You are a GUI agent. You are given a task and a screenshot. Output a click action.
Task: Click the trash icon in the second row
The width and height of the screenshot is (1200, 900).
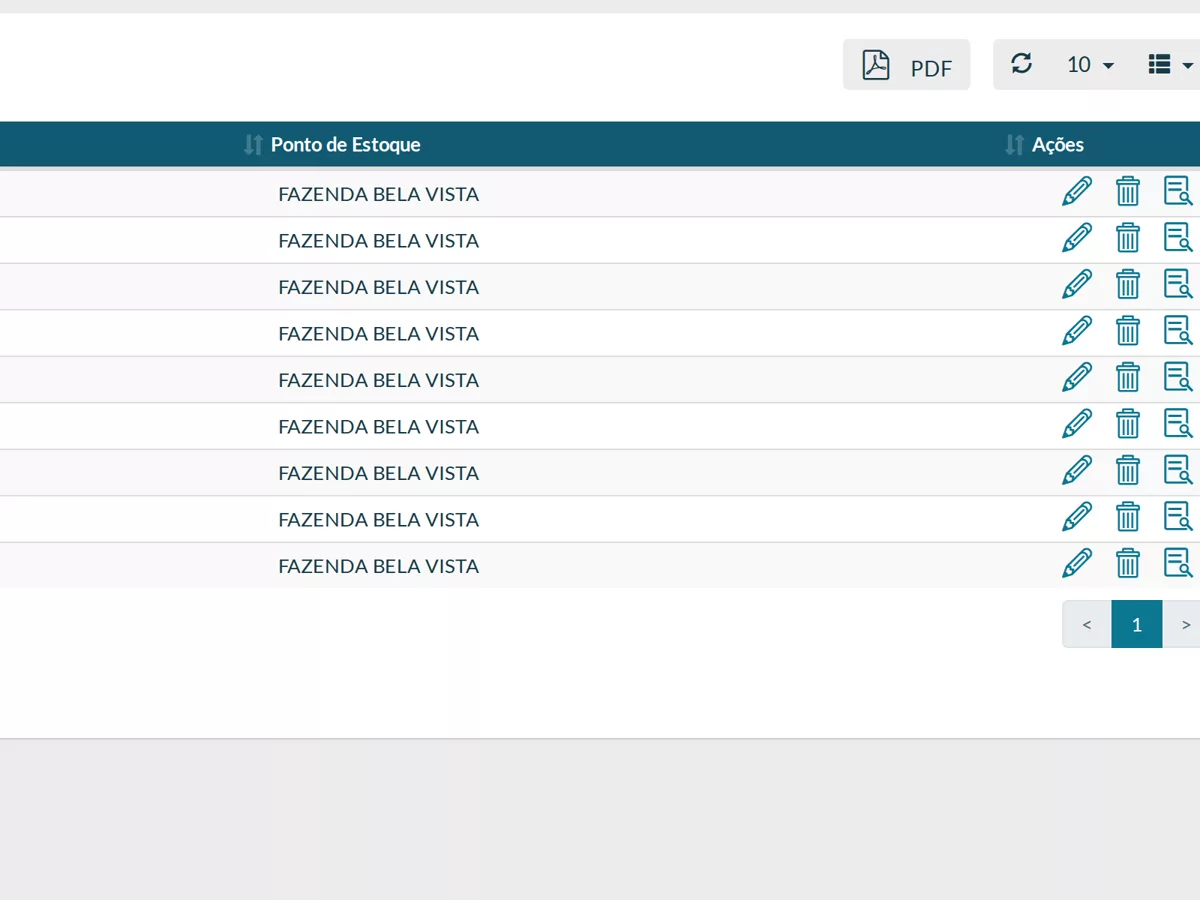click(x=1128, y=238)
